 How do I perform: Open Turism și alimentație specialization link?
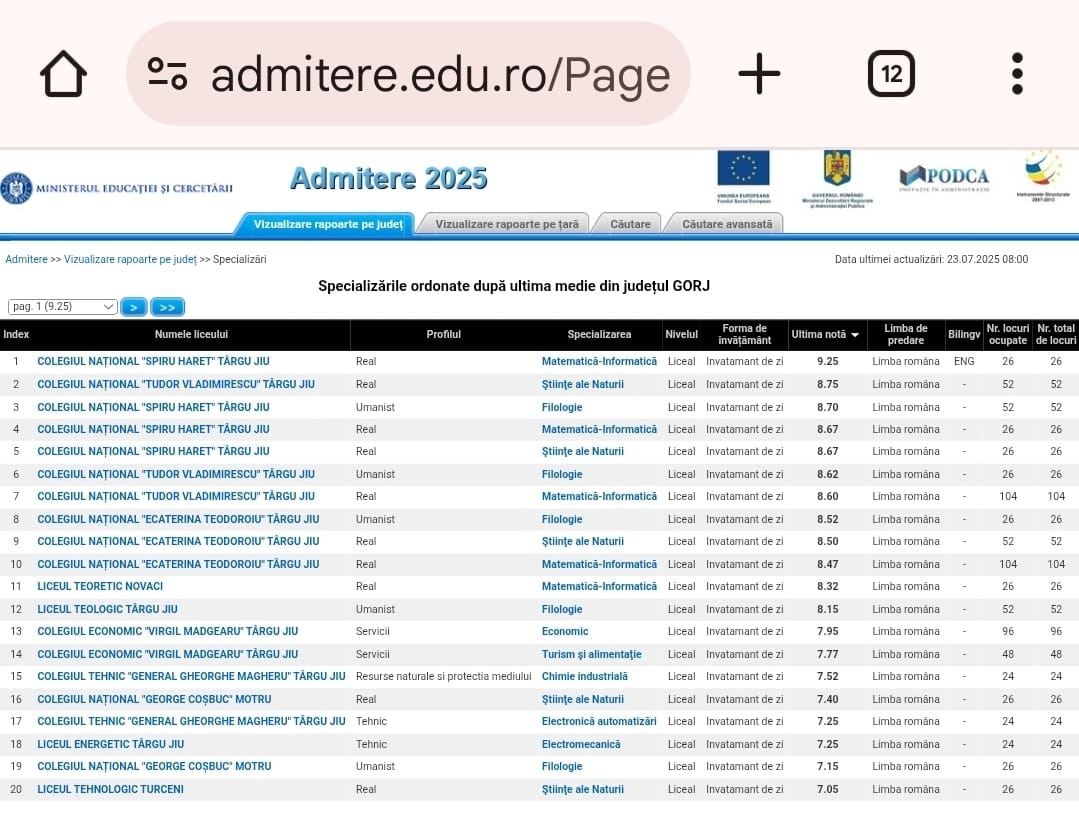coord(591,654)
